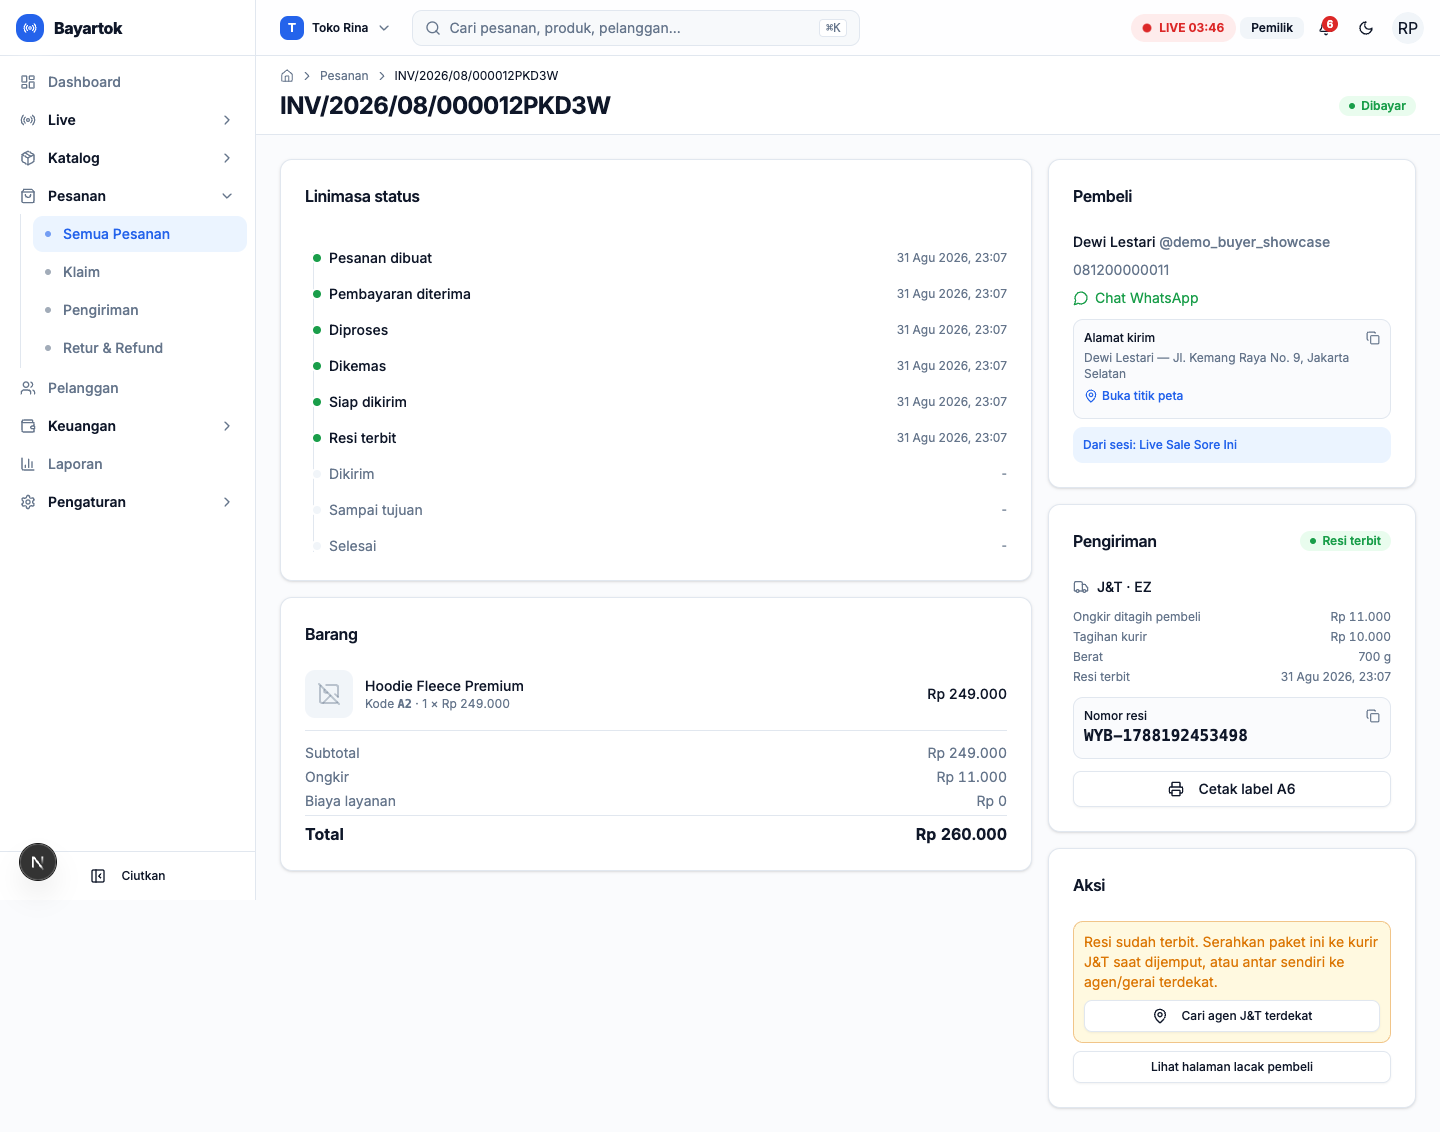Open Buka titik peta map link
This screenshot has width=1440, height=1132.
click(1134, 396)
